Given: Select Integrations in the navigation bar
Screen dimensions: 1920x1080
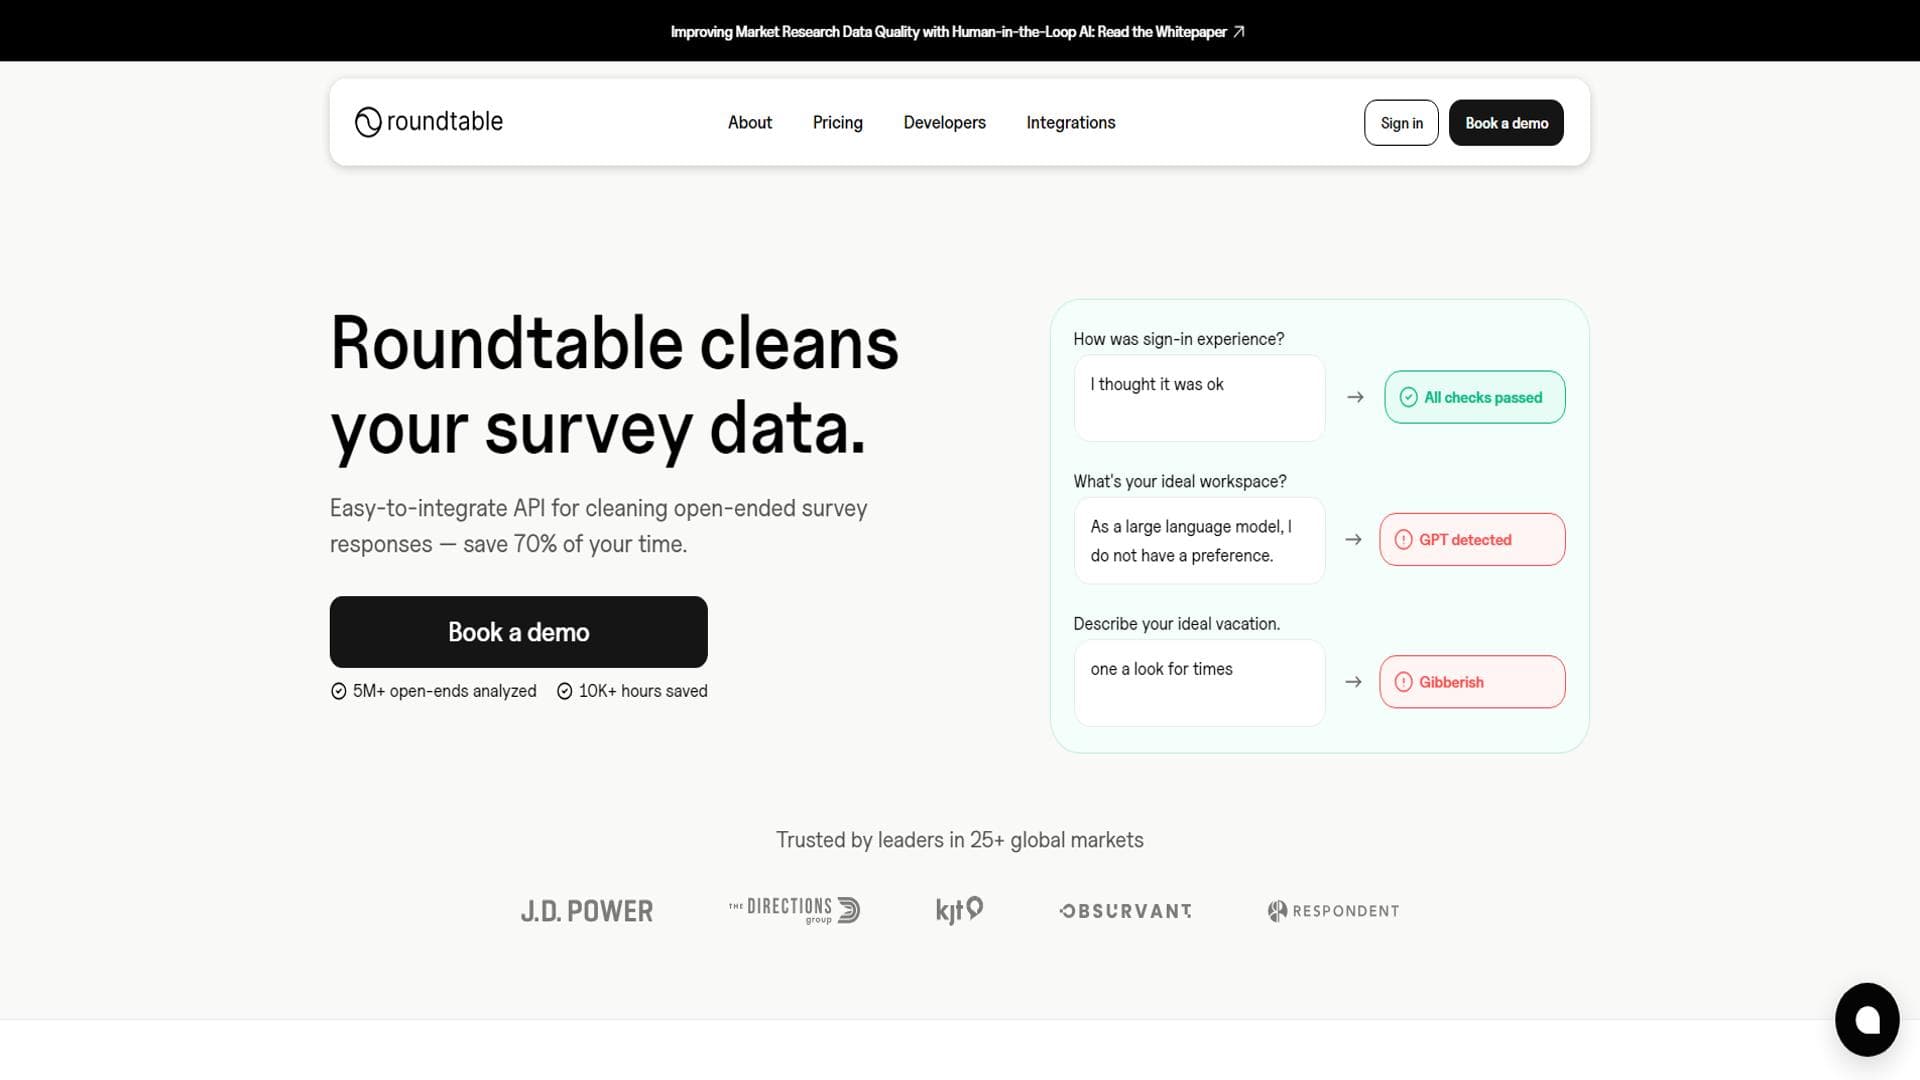Looking at the screenshot, I should (x=1070, y=122).
